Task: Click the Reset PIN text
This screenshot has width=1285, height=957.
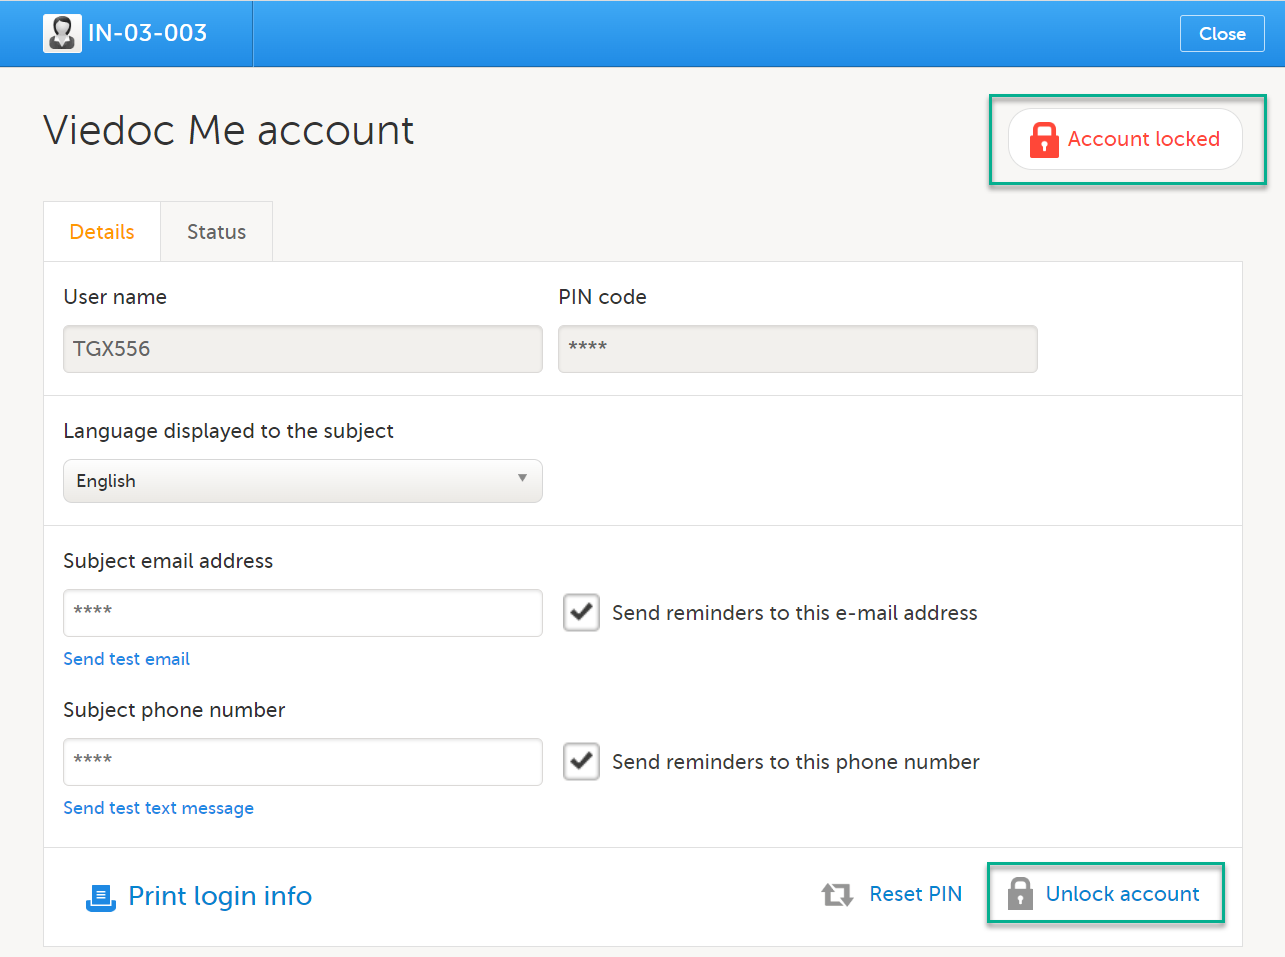Action: pyautogui.click(x=915, y=894)
